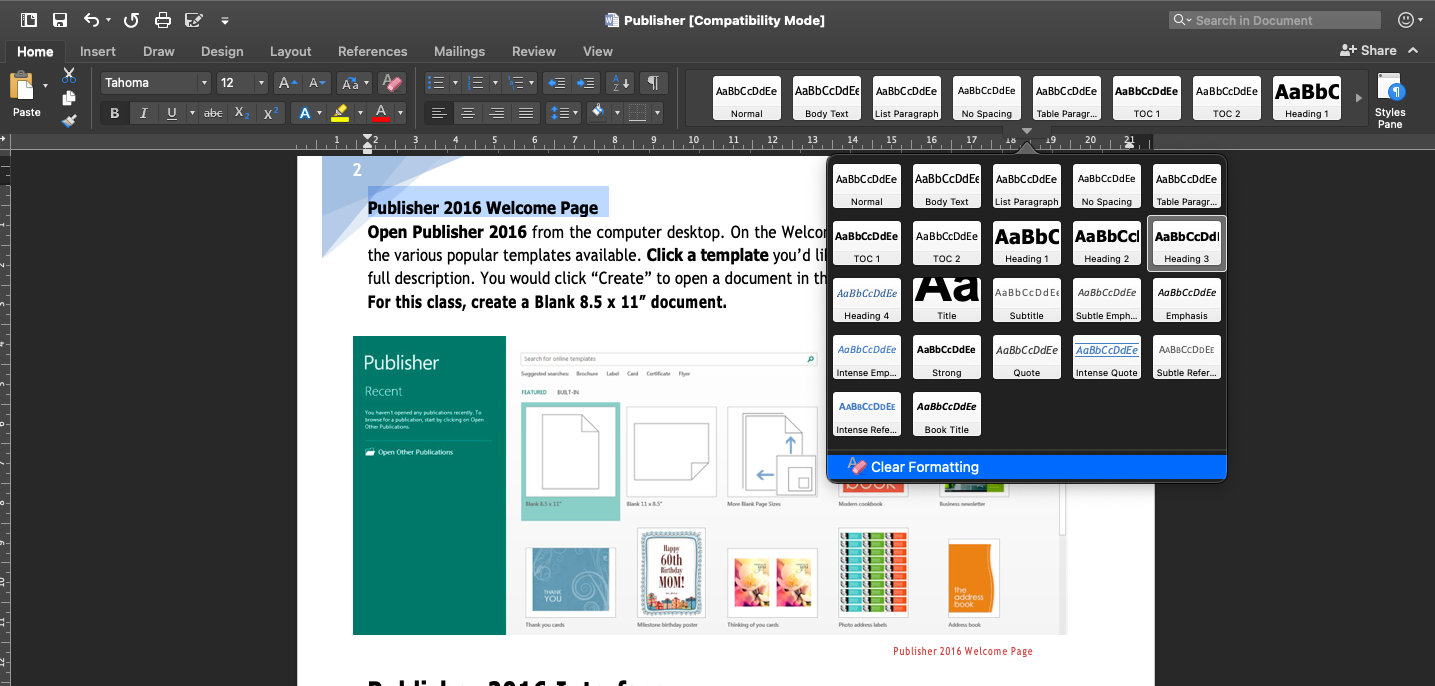Toggle Italic formatting

(x=143, y=113)
